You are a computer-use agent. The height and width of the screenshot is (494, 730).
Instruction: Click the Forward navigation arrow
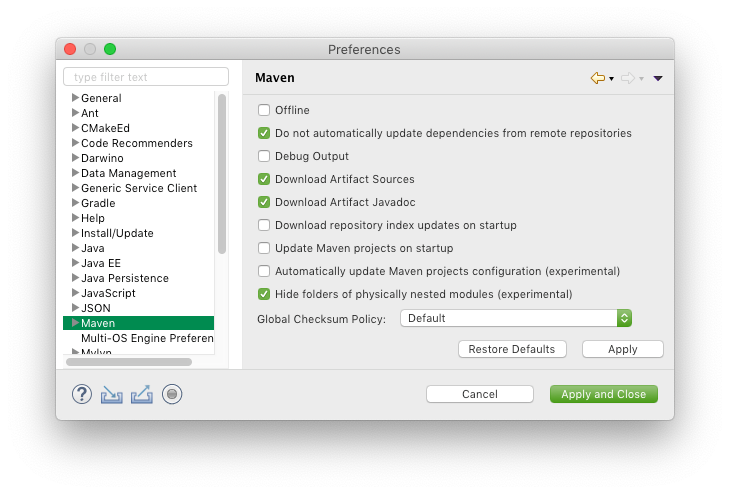(628, 78)
